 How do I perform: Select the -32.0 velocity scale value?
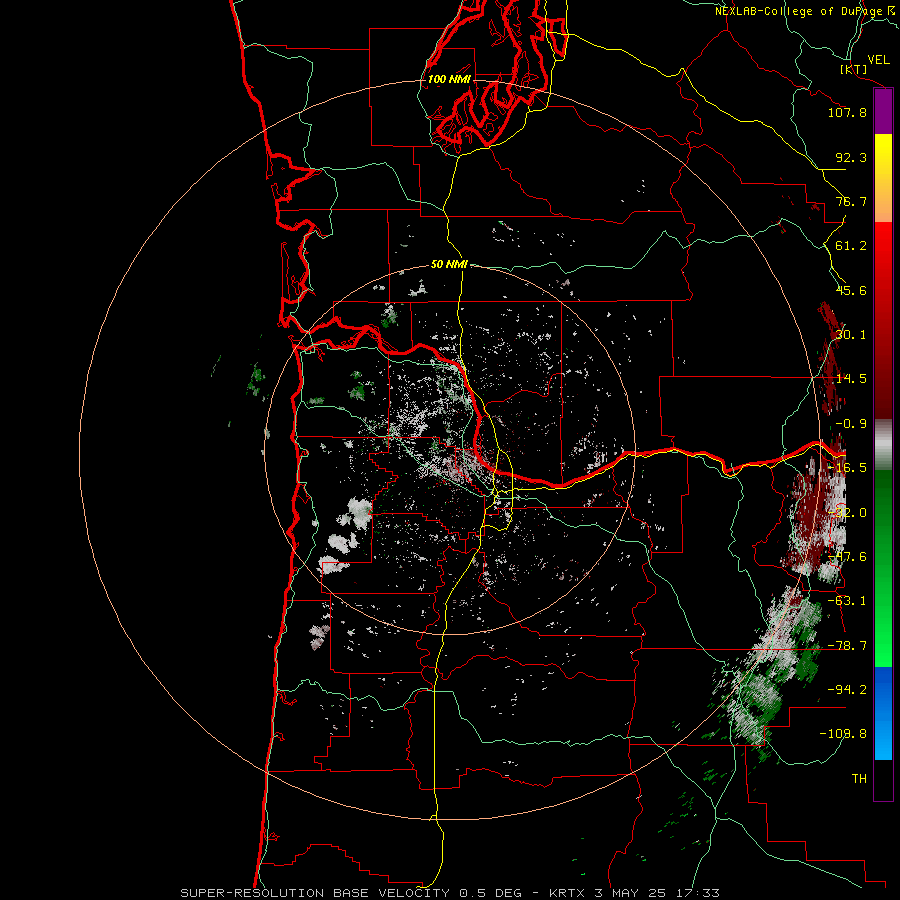[847, 513]
